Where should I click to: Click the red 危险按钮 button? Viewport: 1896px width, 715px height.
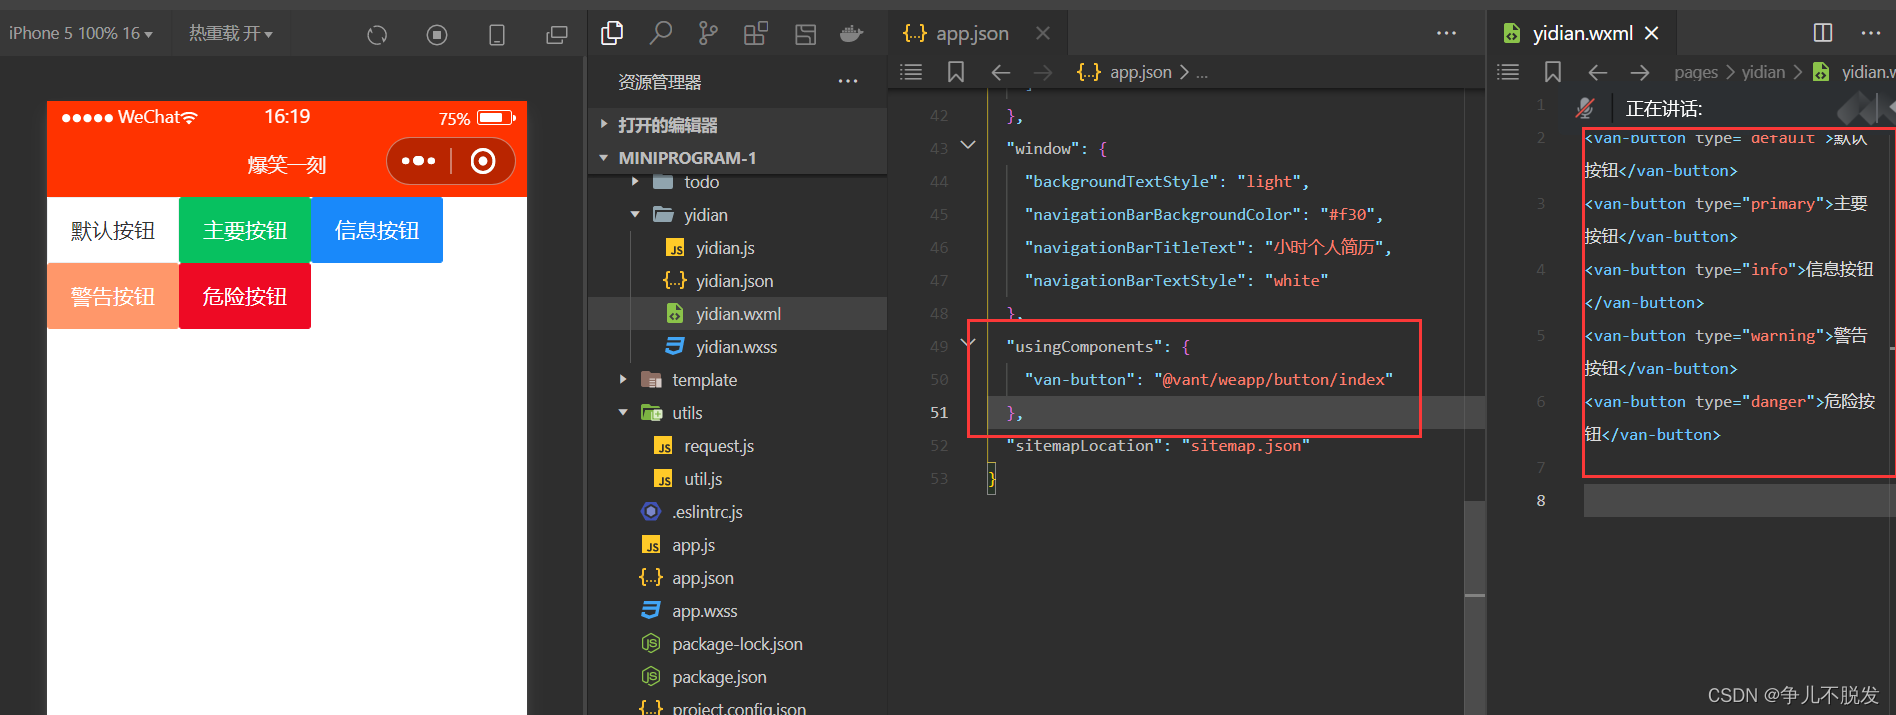coord(245,296)
